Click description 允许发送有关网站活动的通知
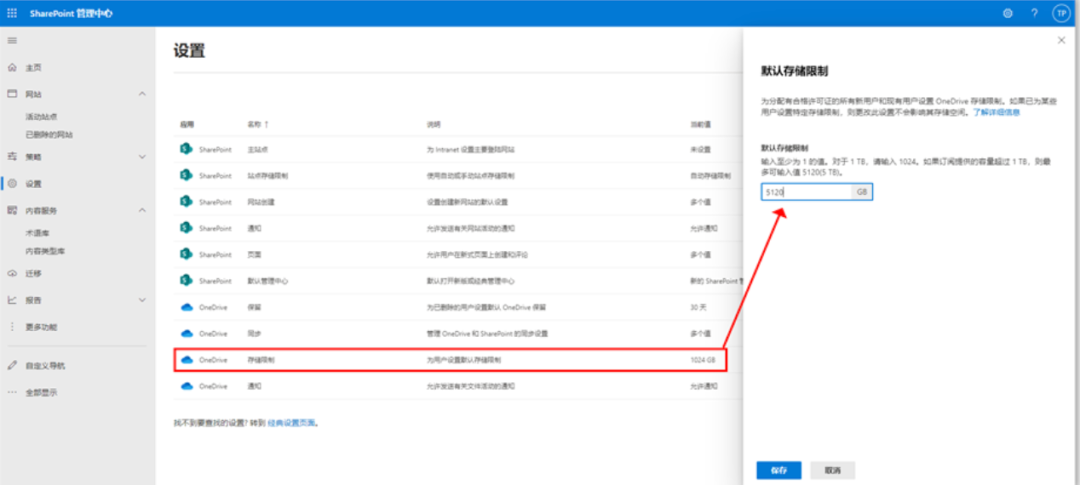The width and height of the screenshot is (1080, 485). click(x=470, y=228)
